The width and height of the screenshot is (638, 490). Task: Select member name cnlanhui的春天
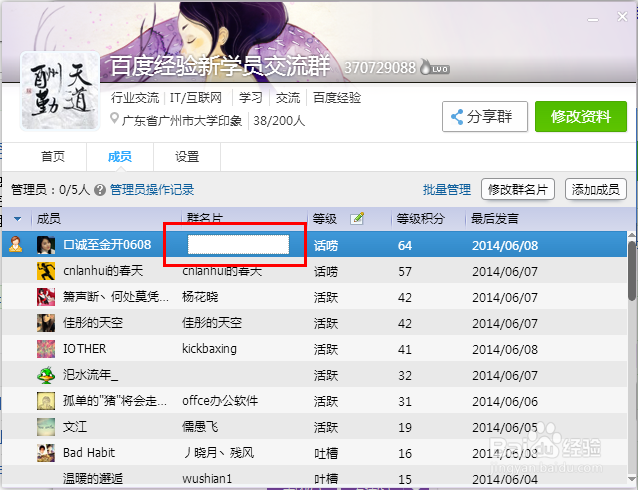coord(103,271)
